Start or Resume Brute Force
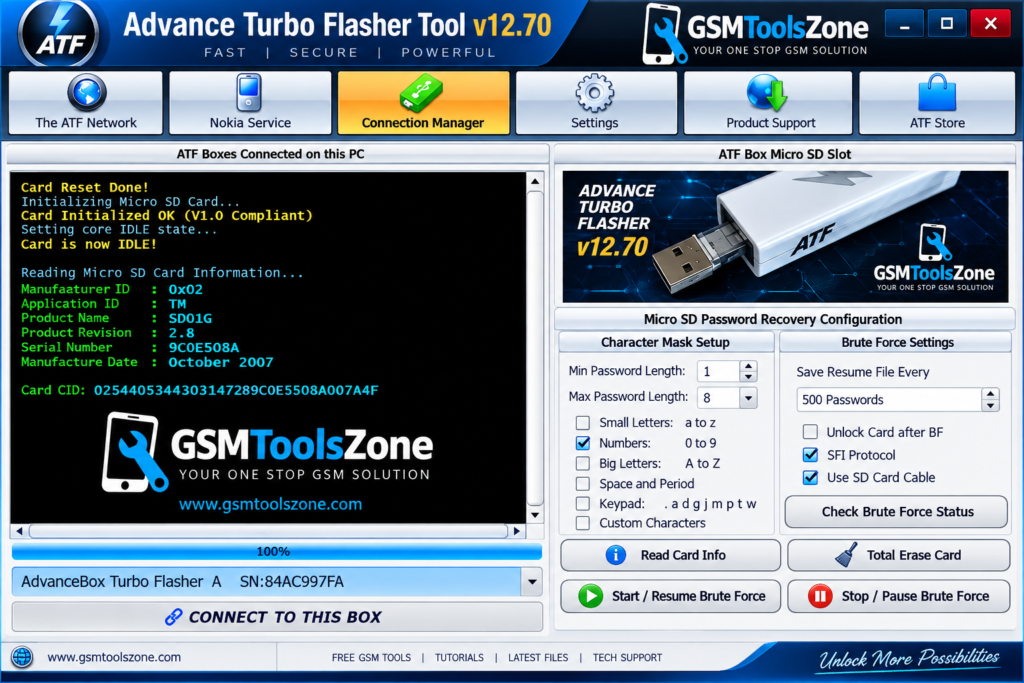The image size is (1024, 683). click(671, 596)
